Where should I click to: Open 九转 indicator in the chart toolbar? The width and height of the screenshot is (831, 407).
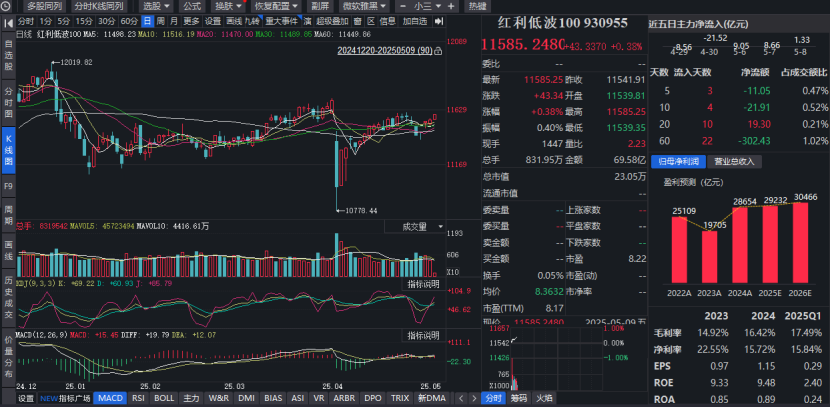(x=253, y=22)
